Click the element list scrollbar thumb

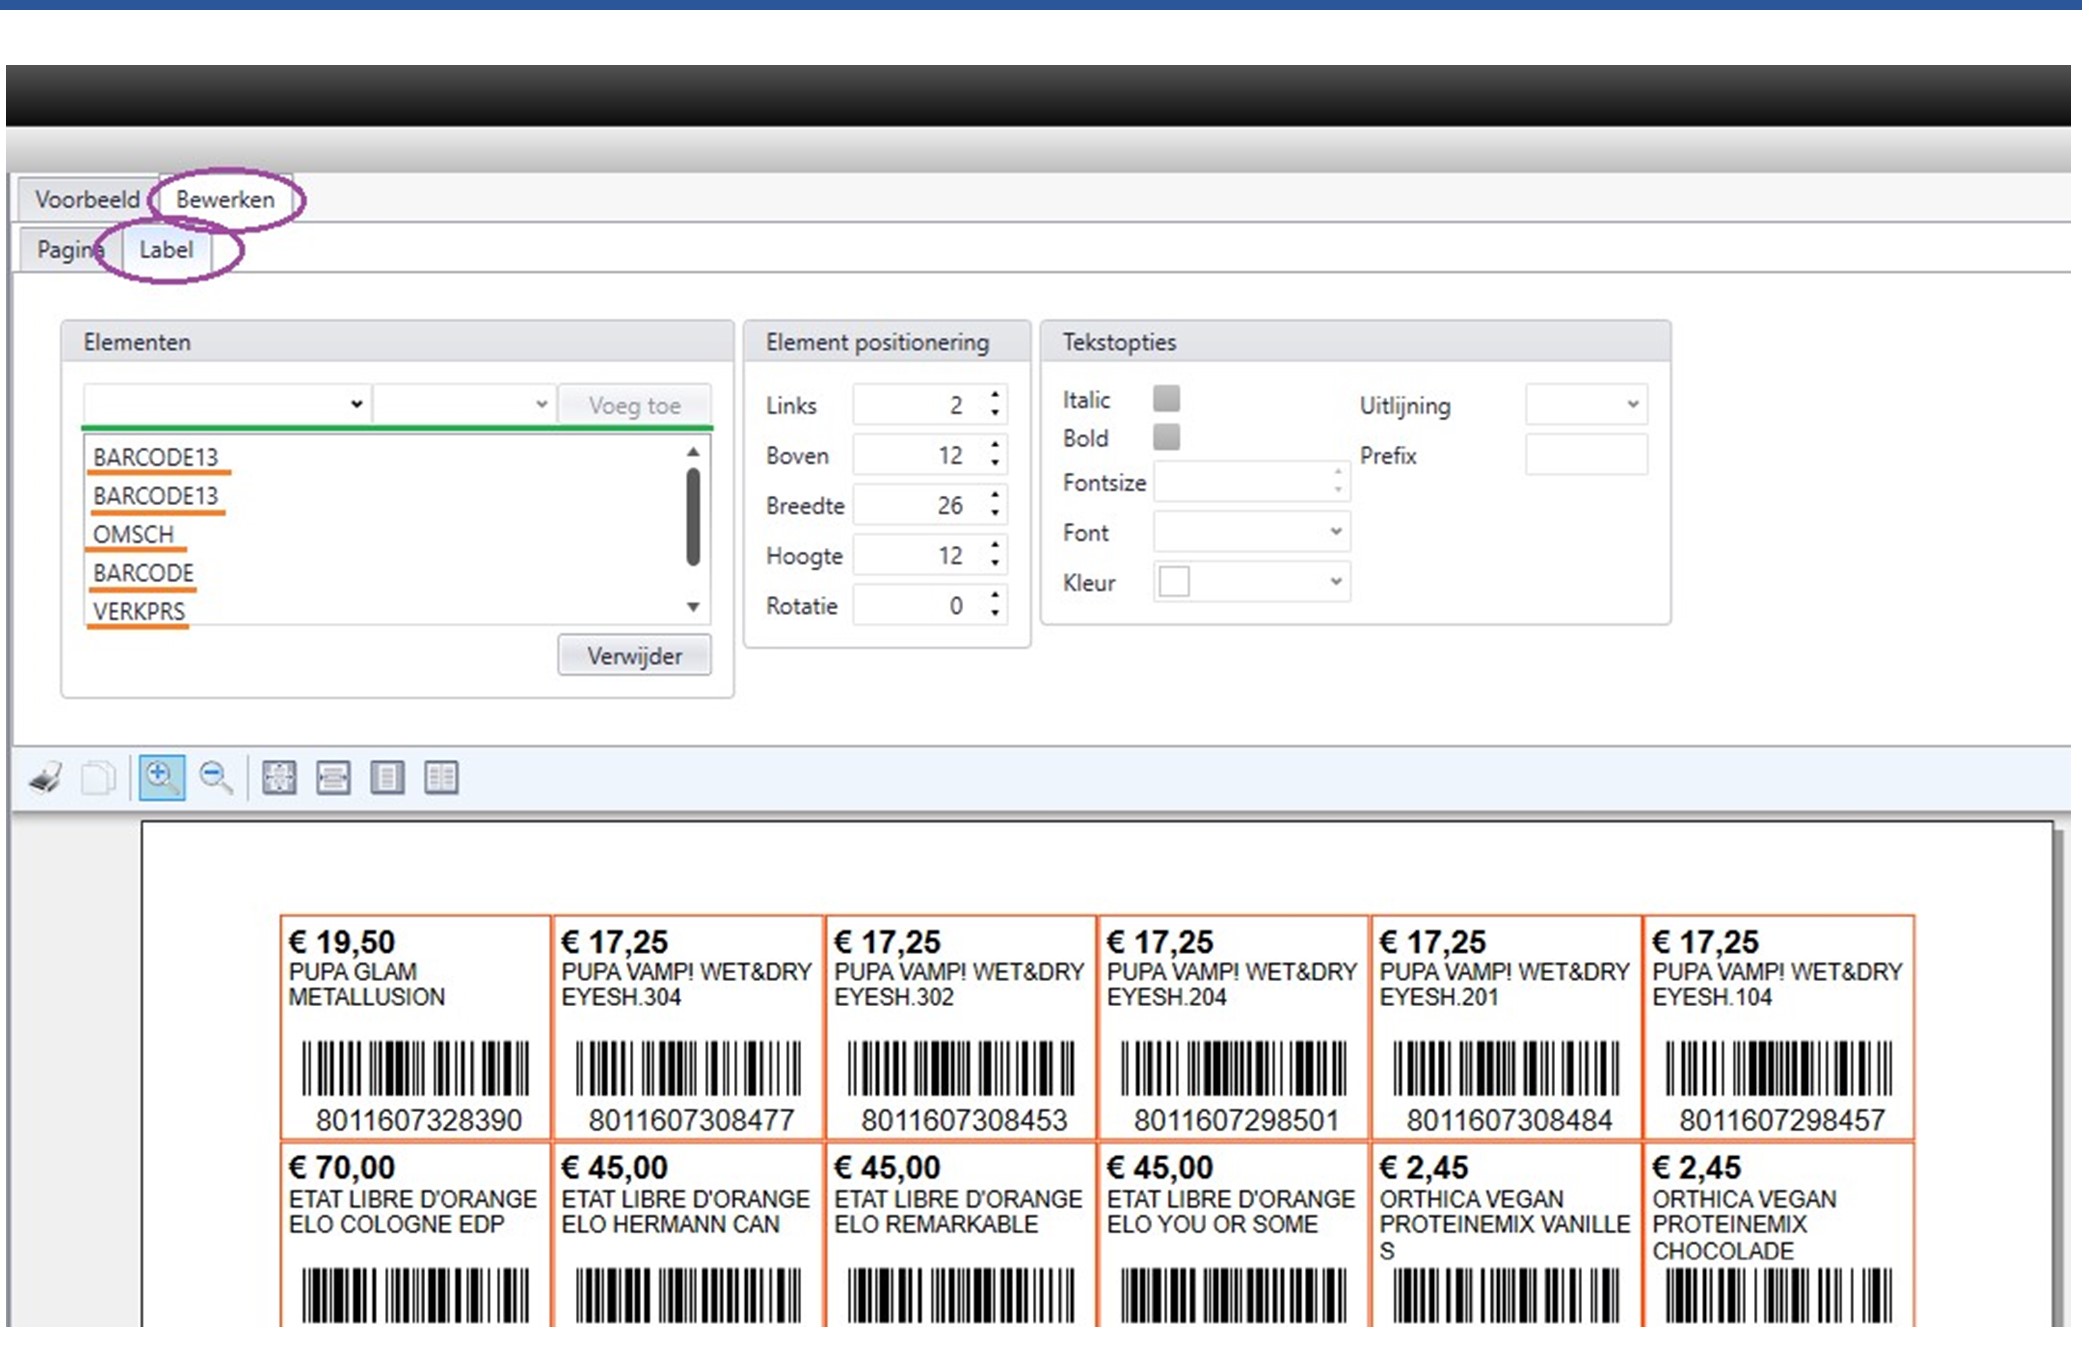tap(693, 517)
